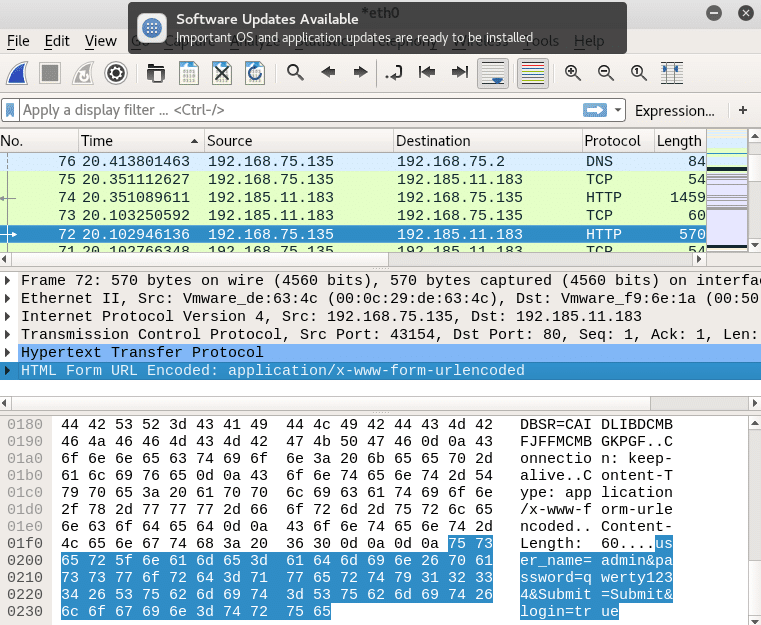
Task: Toggle auto scroll during live capture
Action: 493,73
